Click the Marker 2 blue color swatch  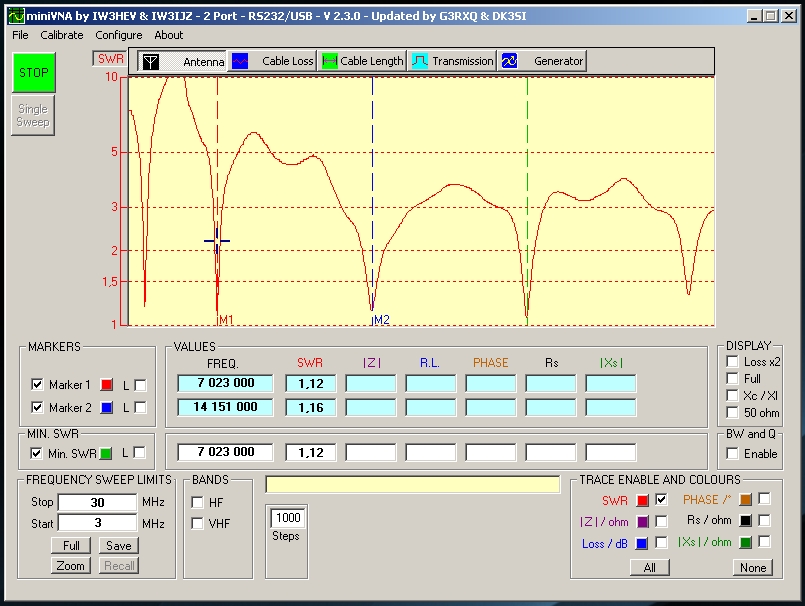(x=107, y=408)
